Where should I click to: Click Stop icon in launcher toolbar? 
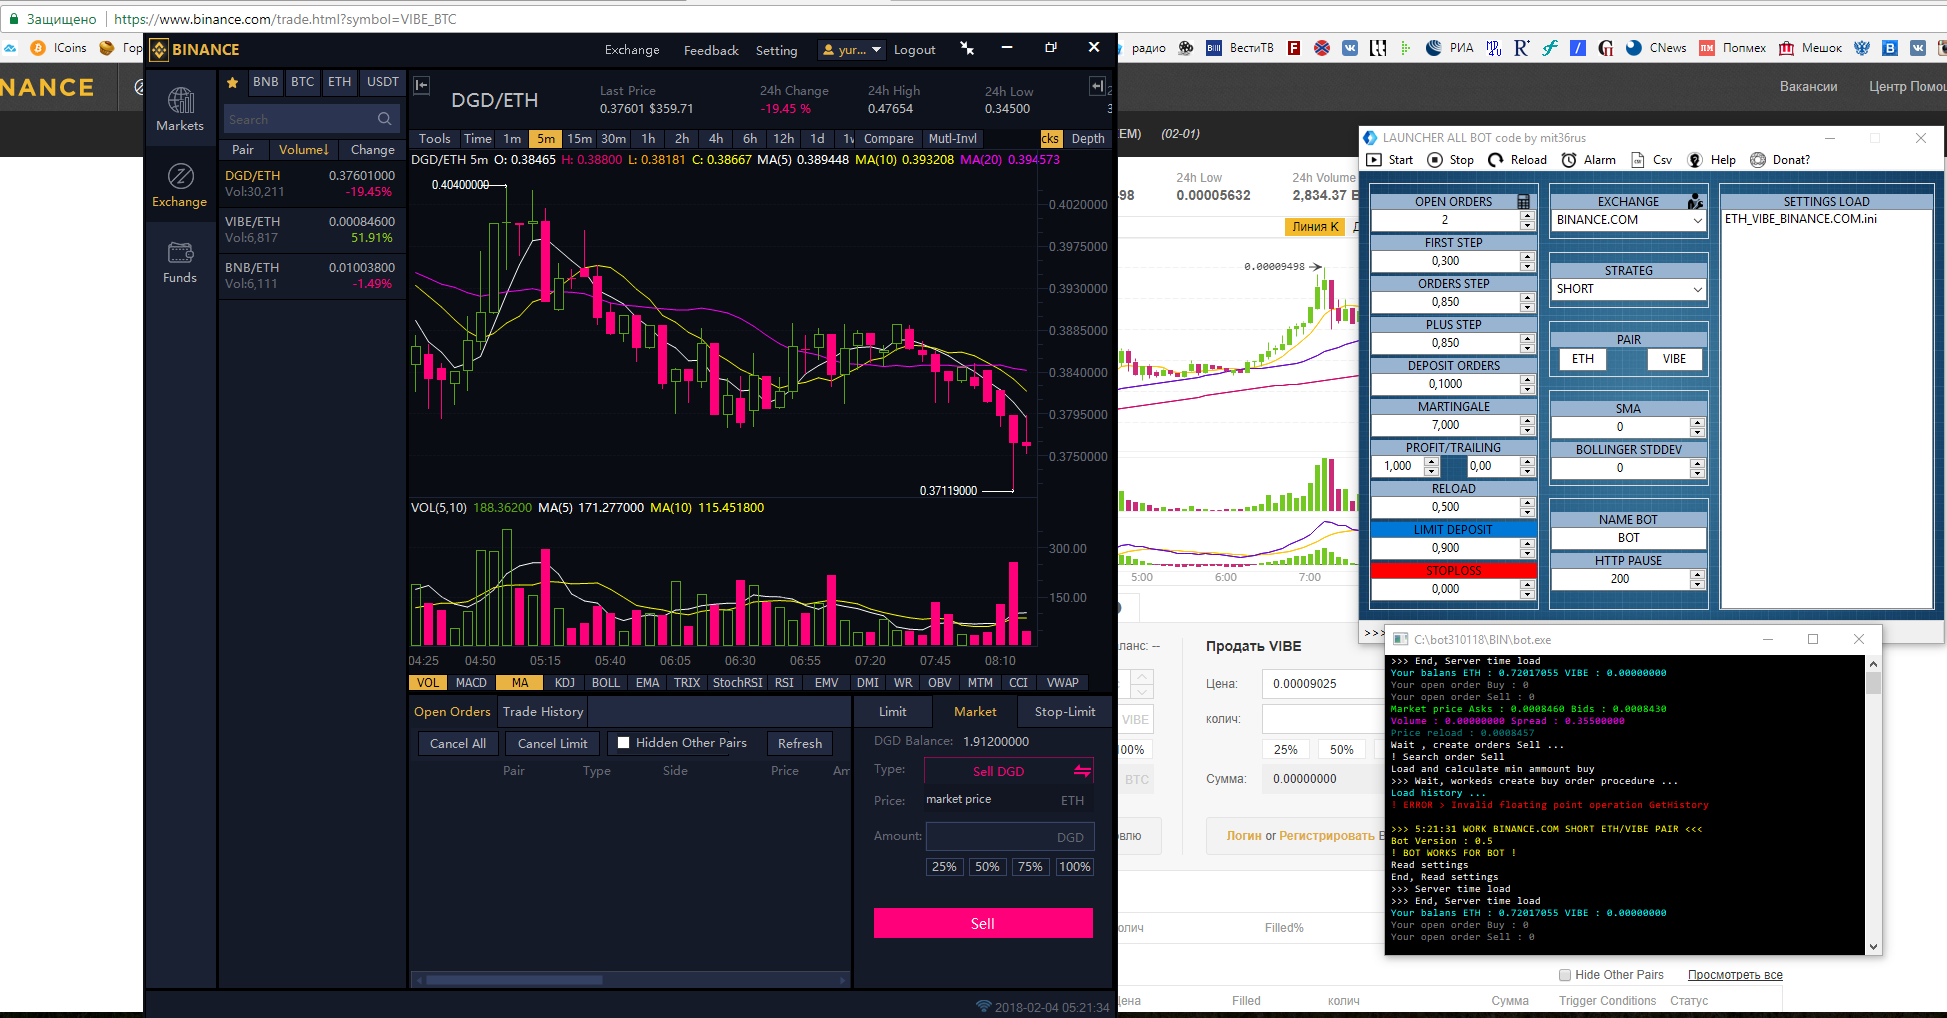1435,160
